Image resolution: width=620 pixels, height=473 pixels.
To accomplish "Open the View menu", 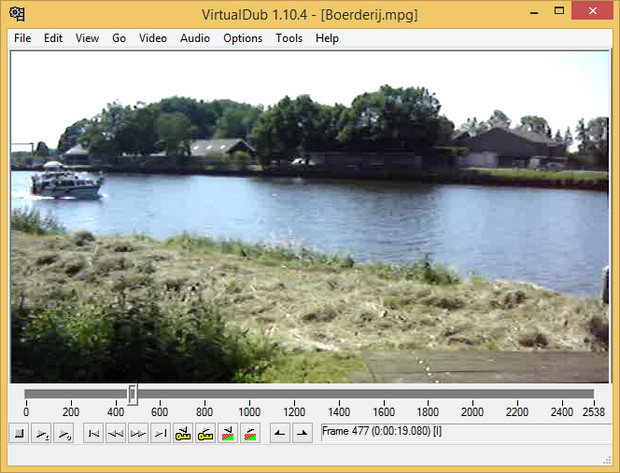I will pos(87,38).
